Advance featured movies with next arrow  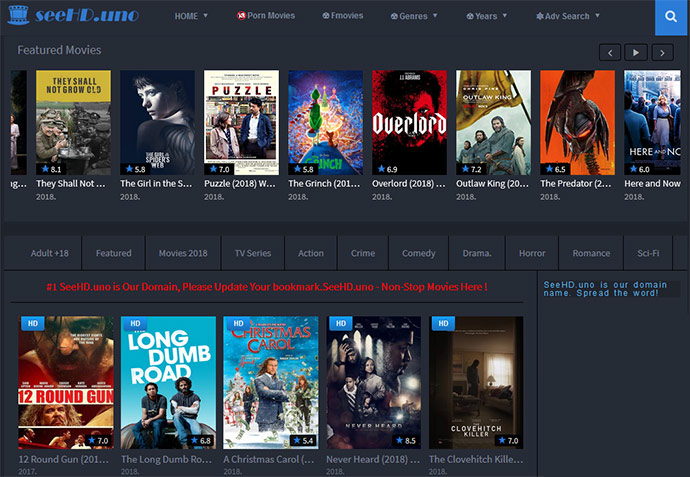tap(662, 52)
